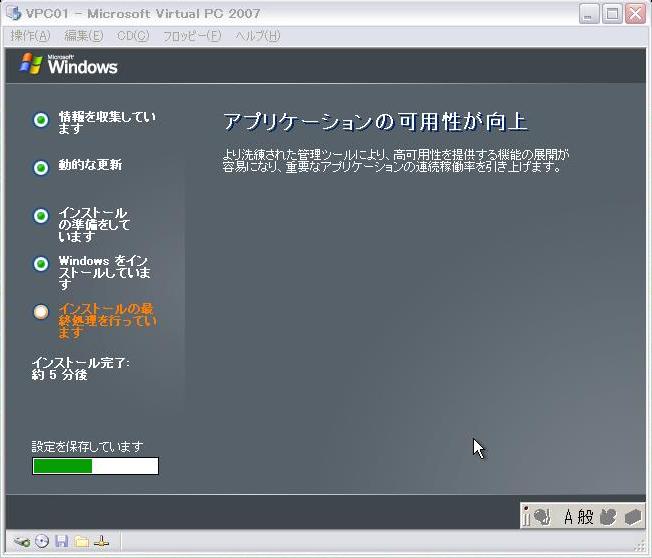652x558 pixels.
Task: Minimize the Virtual PC window
Action: 588,14
